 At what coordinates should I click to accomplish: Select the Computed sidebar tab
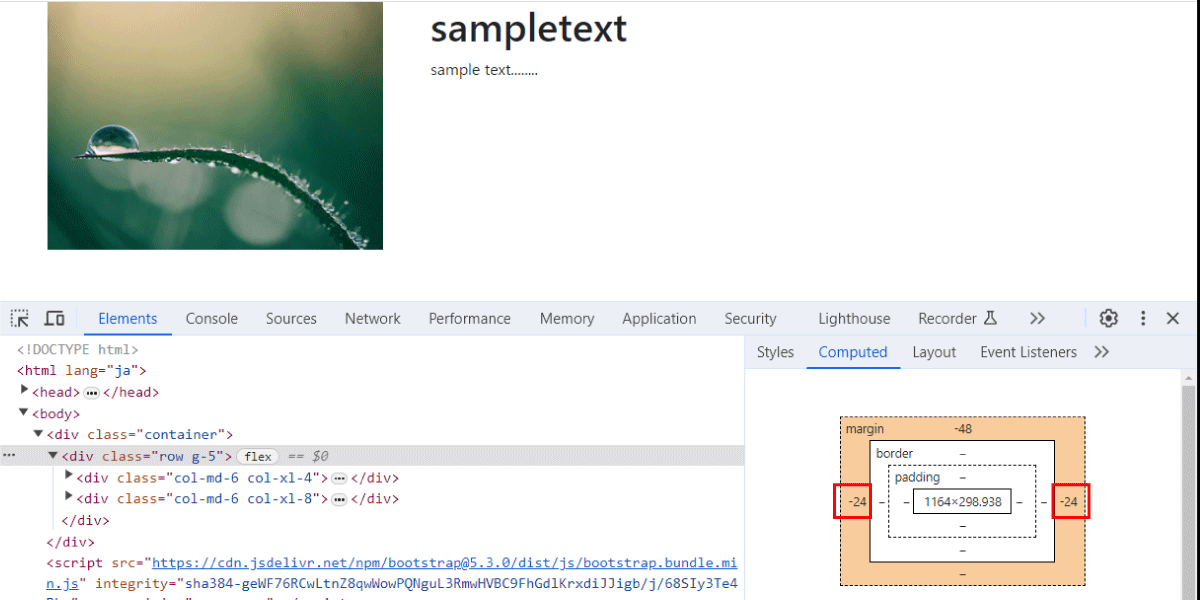coord(853,352)
